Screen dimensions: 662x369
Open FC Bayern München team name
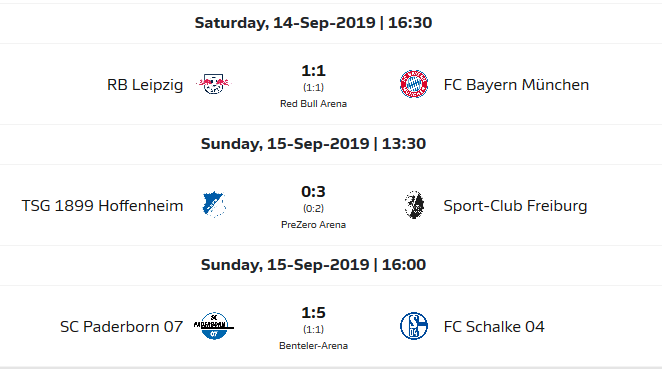tap(516, 85)
